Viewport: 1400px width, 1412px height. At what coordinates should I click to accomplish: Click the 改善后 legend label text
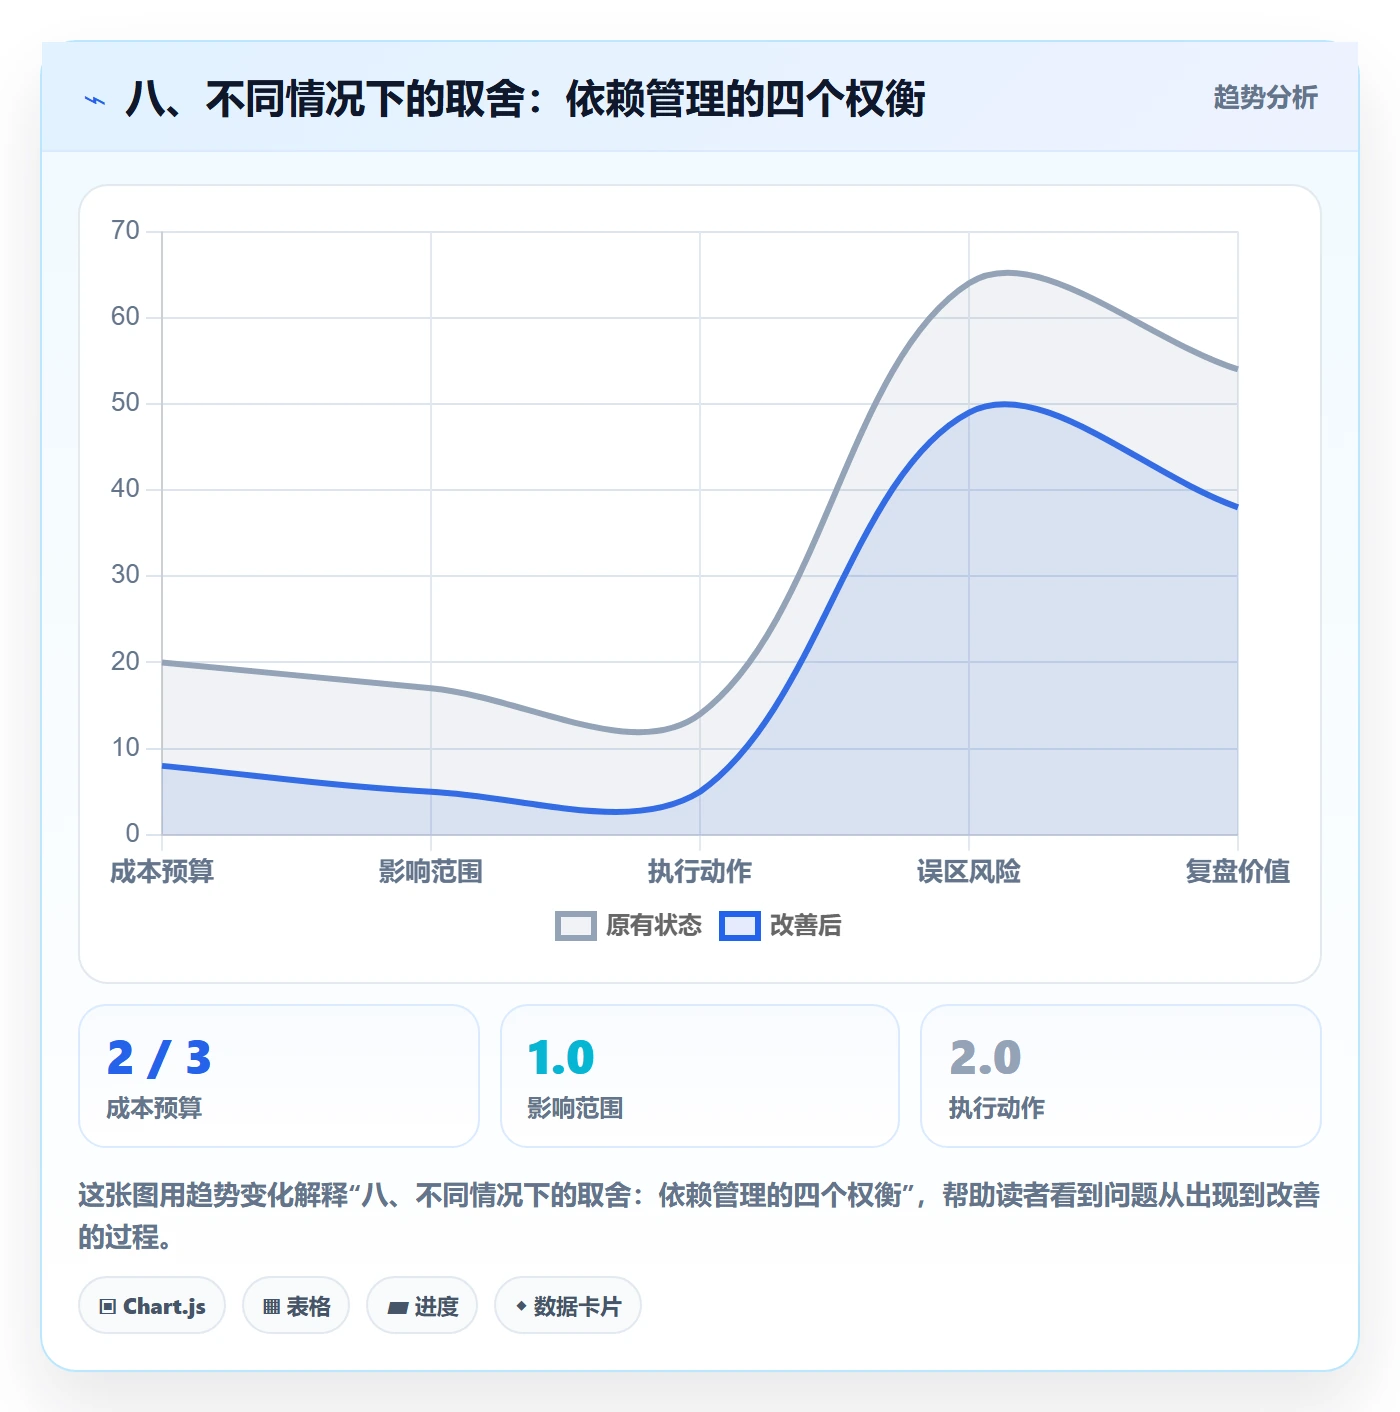[806, 926]
